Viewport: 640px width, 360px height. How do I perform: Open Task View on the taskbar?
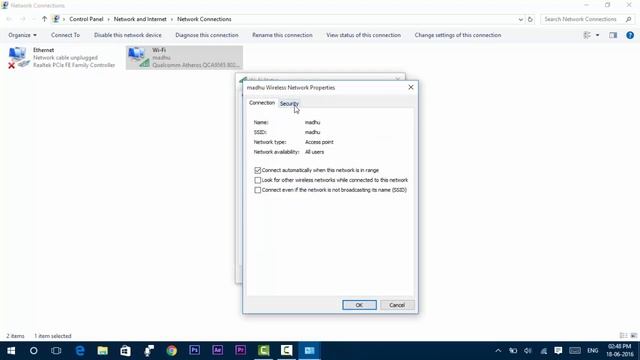click(x=56, y=351)
